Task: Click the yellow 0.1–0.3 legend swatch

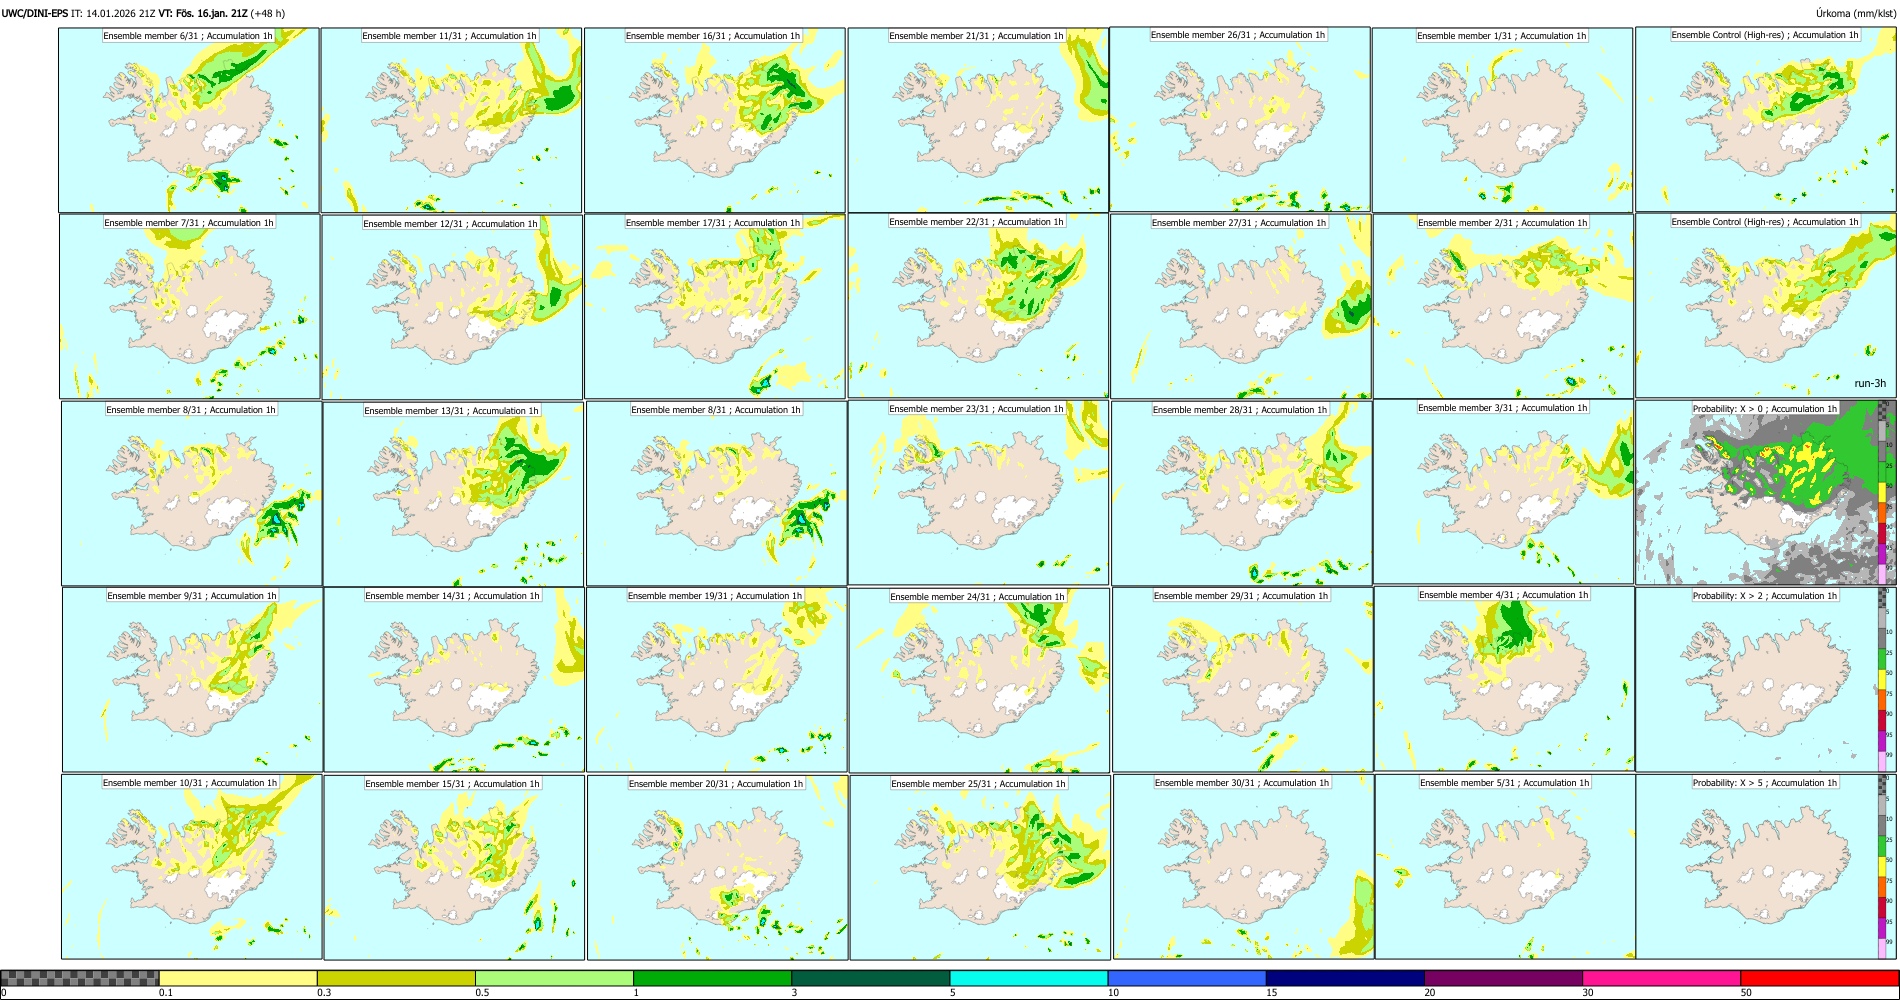Action: click(x=238, y=978)
